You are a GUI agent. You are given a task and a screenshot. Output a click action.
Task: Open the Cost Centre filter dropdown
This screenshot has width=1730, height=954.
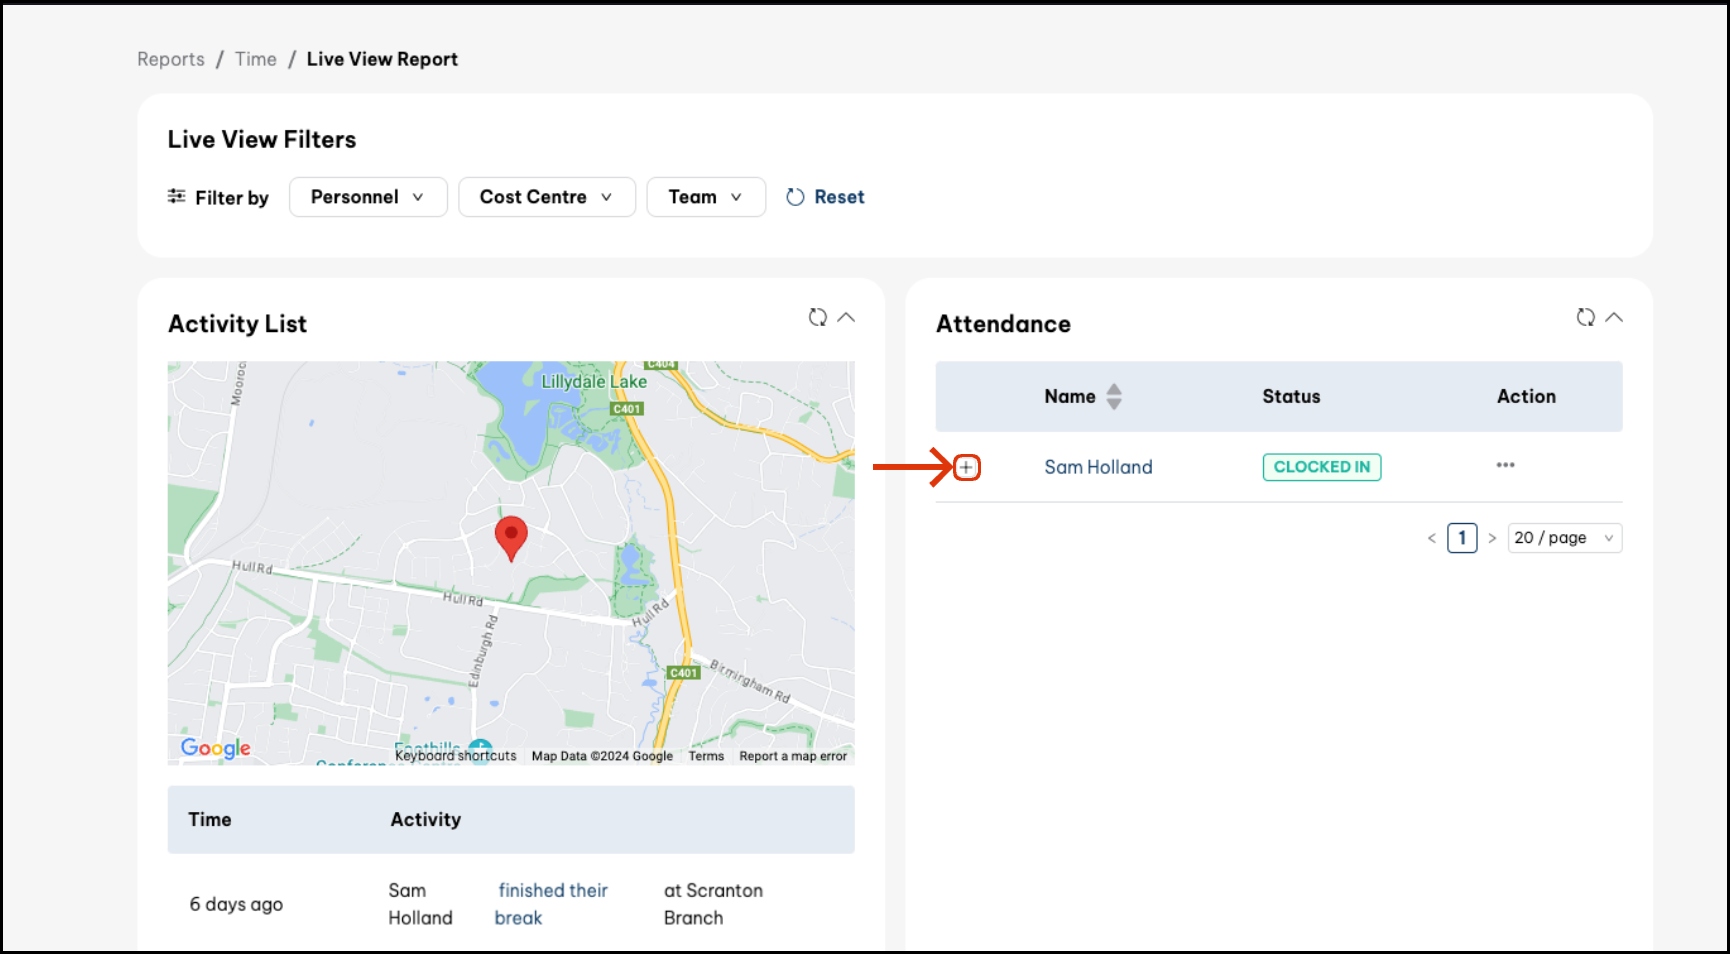(546, 197)
